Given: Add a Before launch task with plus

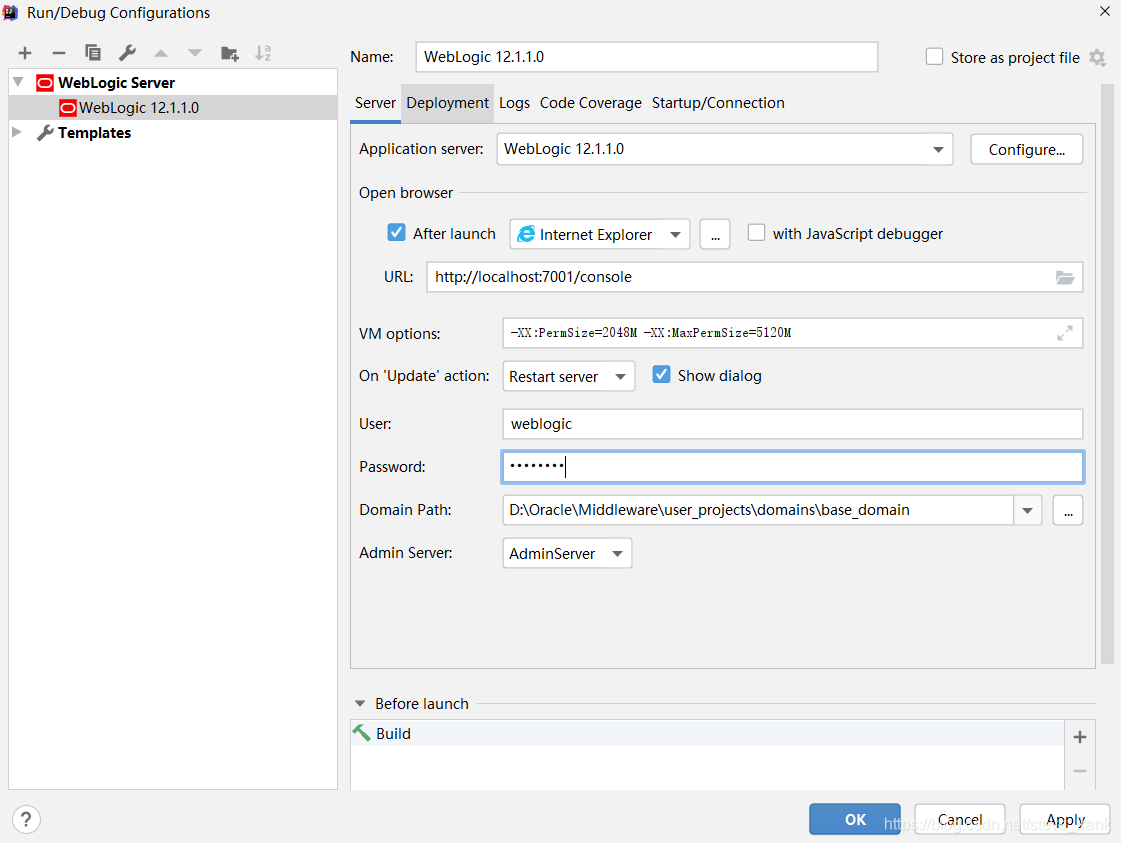Looking at the screenshot, I should (x=1080, y=737).
